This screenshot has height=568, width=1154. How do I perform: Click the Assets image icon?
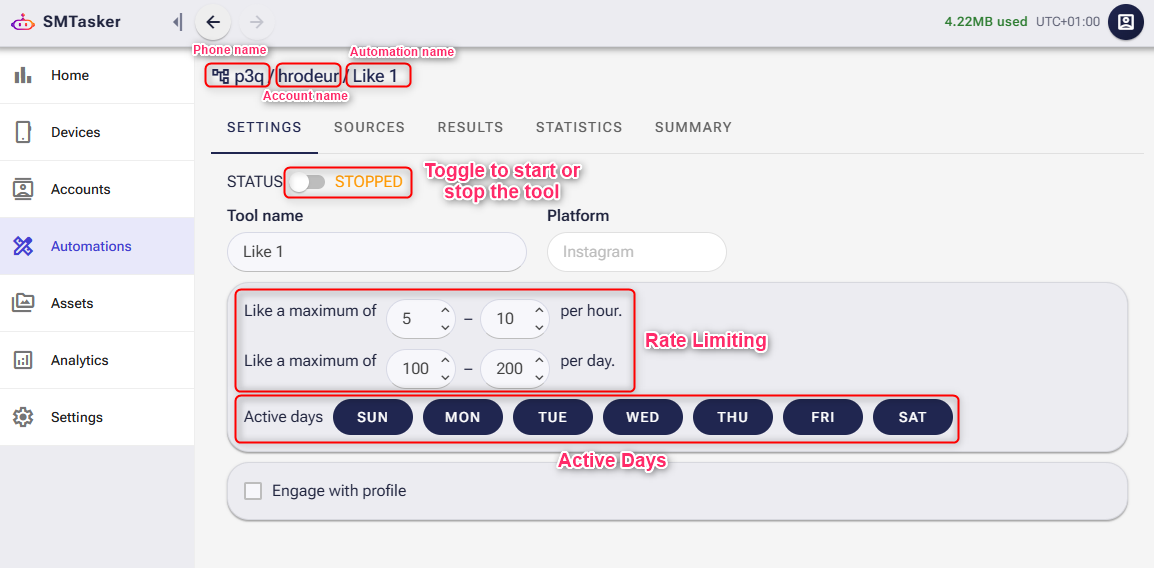23,303
